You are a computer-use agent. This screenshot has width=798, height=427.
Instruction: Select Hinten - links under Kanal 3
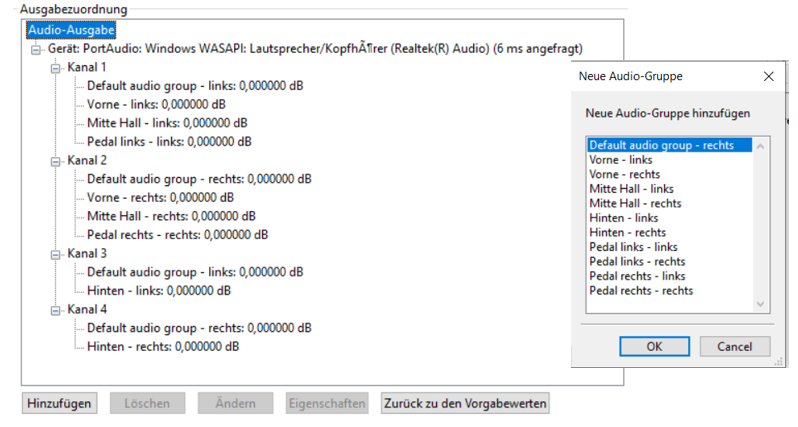pyautogui.click(x=158, y=291)
